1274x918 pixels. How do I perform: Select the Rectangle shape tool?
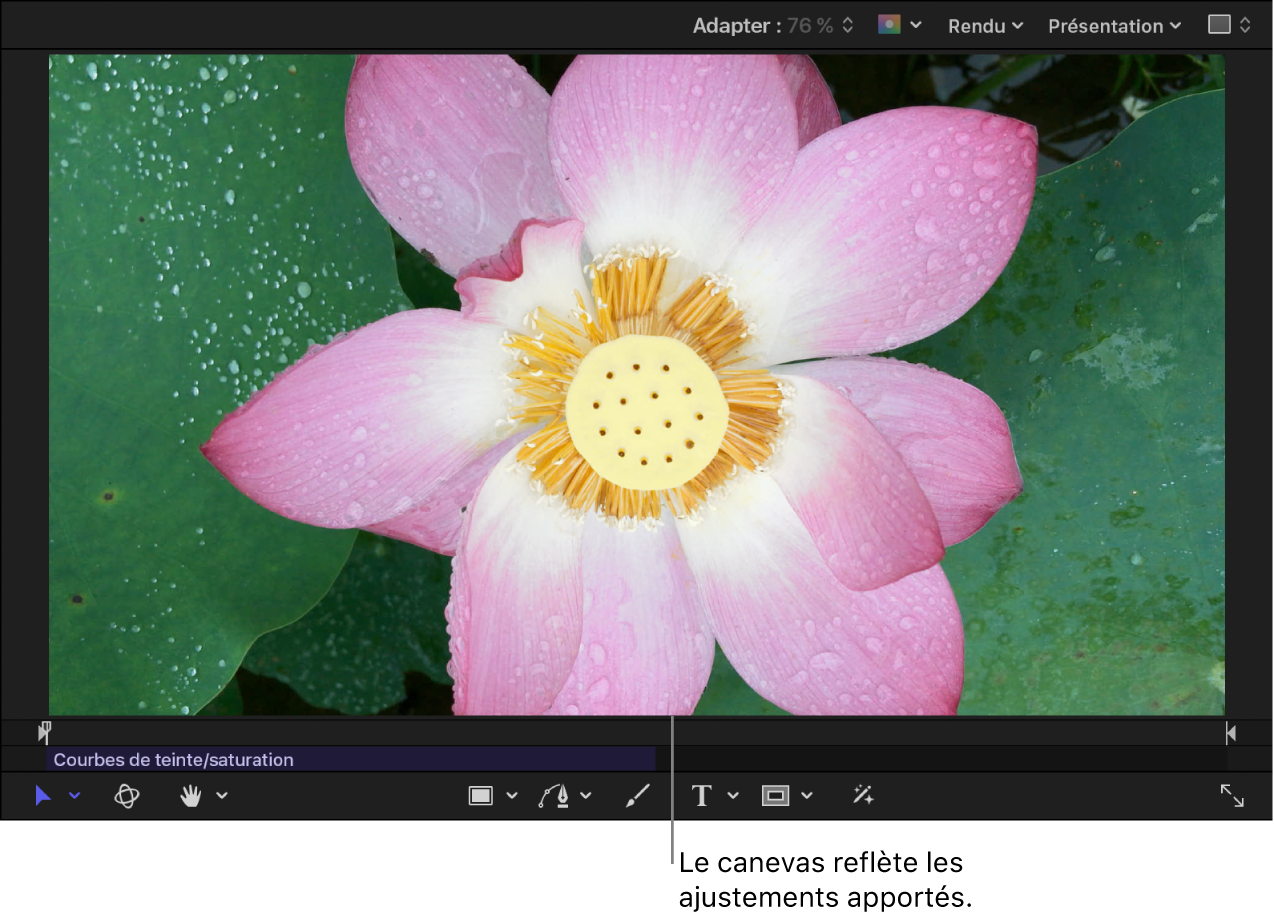(x=481, y=796)
